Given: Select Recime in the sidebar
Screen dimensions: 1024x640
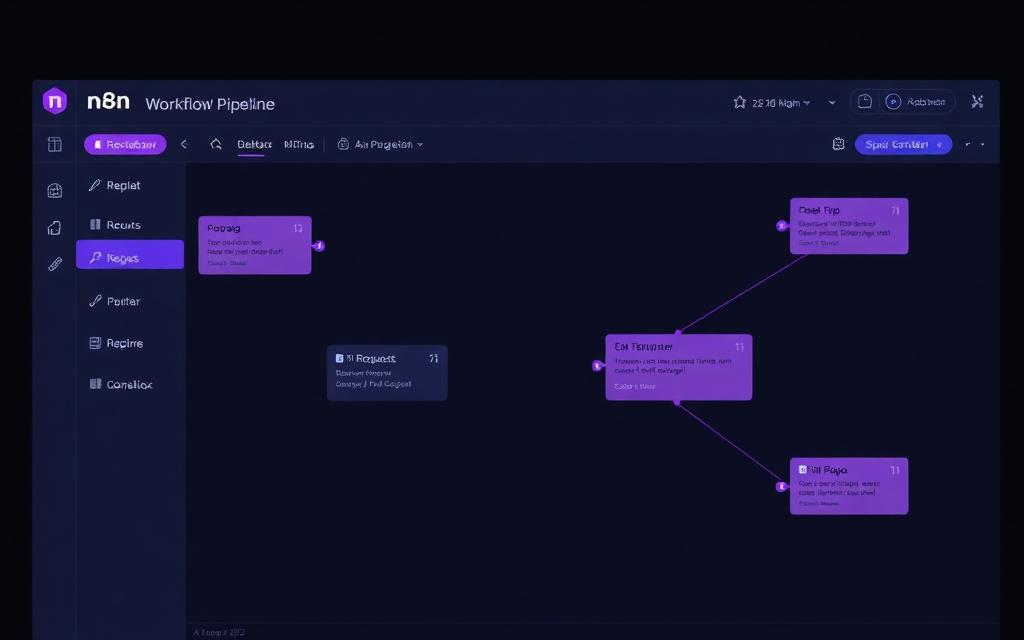Looking at the screenshot, I should [130, 343].
